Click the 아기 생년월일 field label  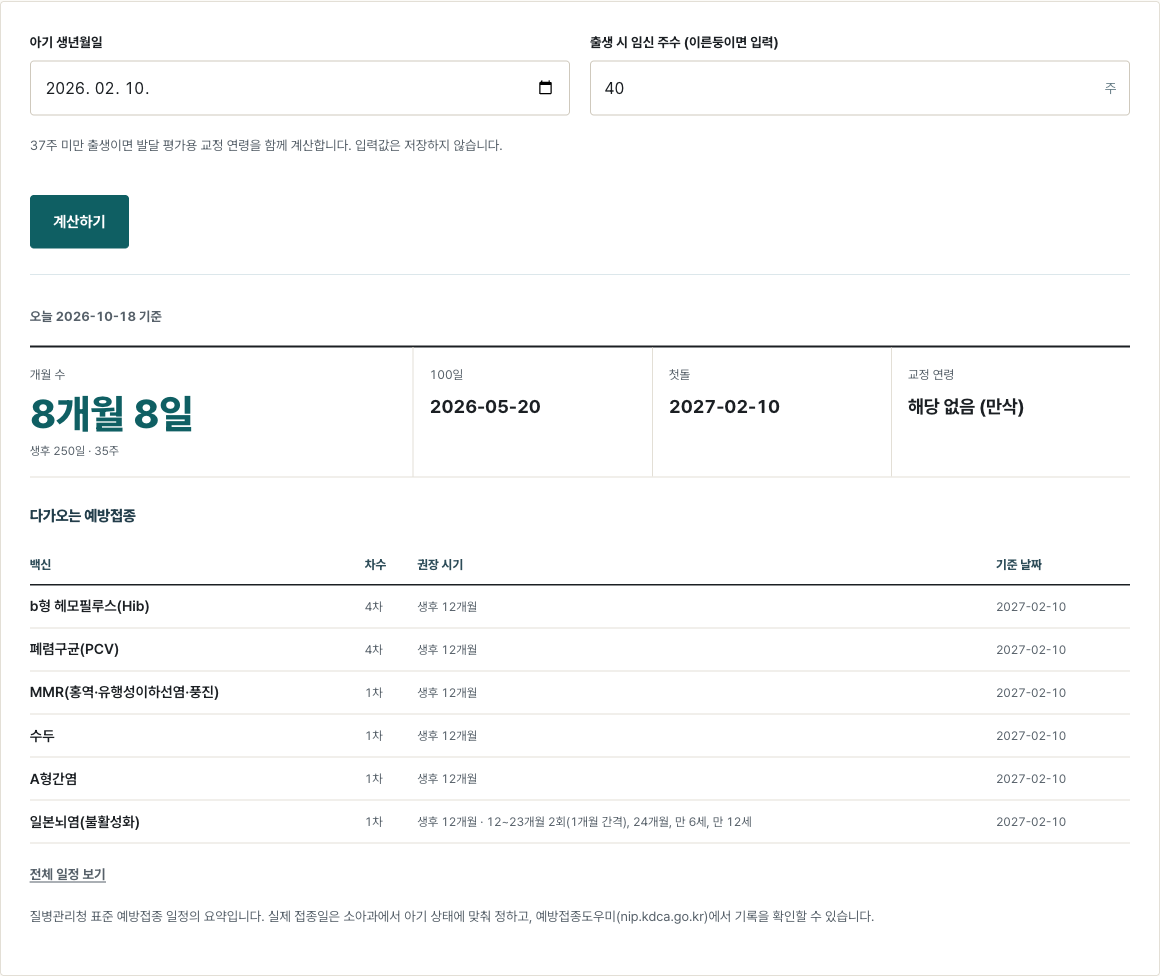tap(66, 42)
